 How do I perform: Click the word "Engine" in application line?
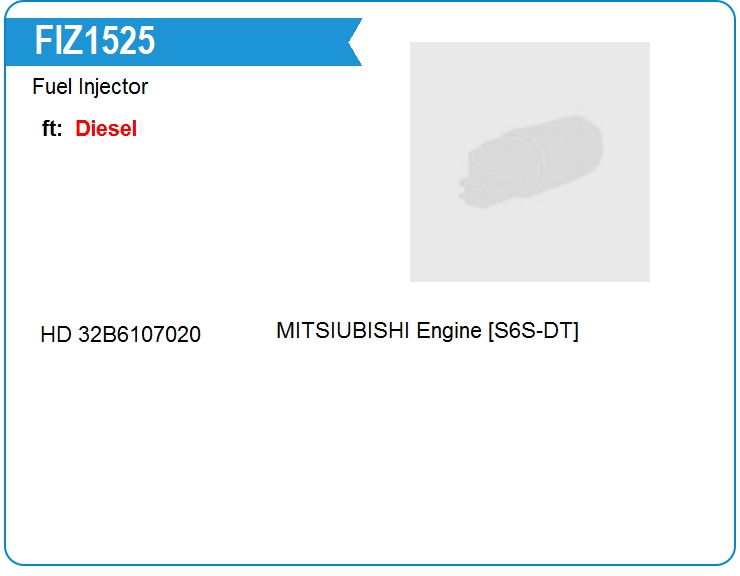(x=449, y=331)
